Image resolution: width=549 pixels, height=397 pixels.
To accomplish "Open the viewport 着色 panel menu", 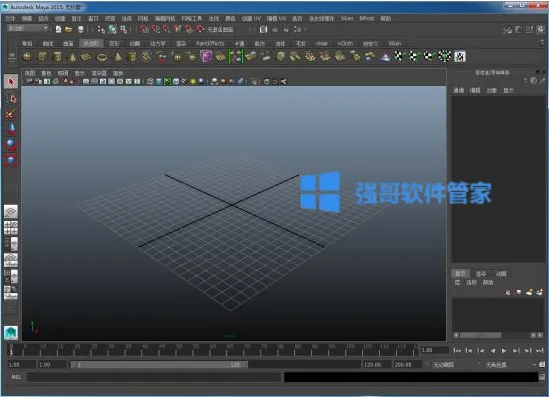I will 46,73.
